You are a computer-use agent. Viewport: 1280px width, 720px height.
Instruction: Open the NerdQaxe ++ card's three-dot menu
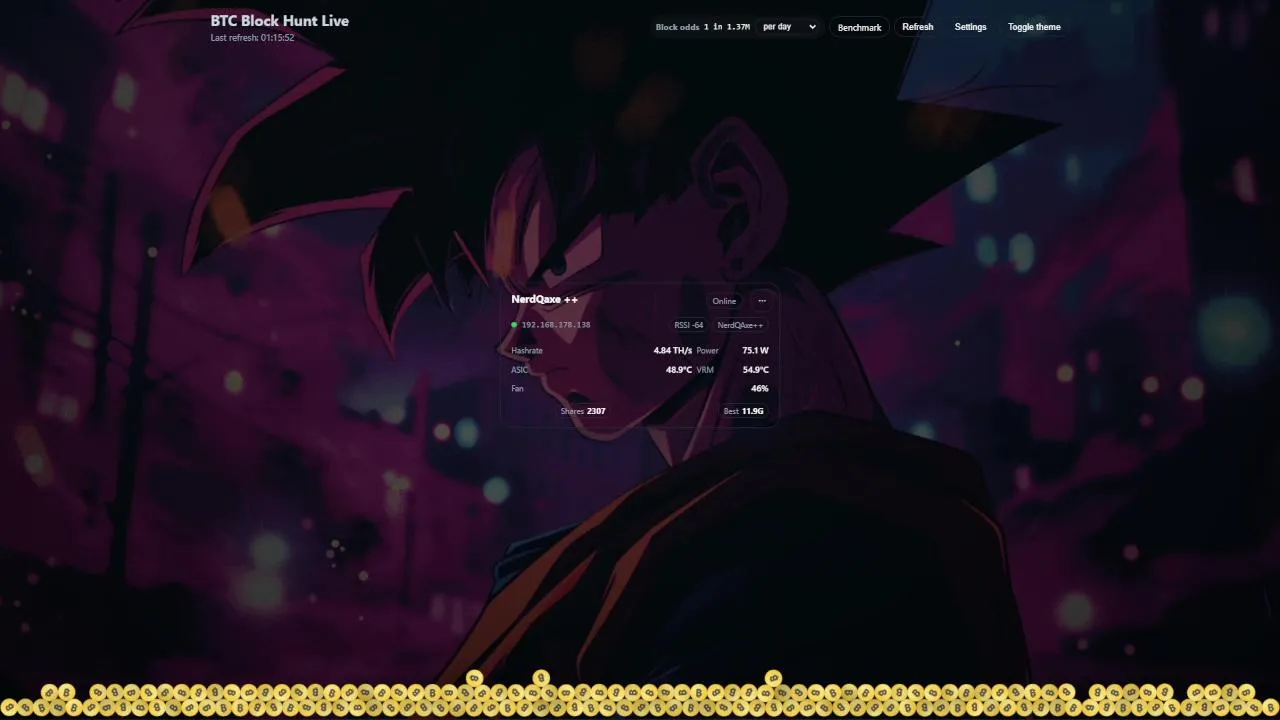(x=762, y=301)
